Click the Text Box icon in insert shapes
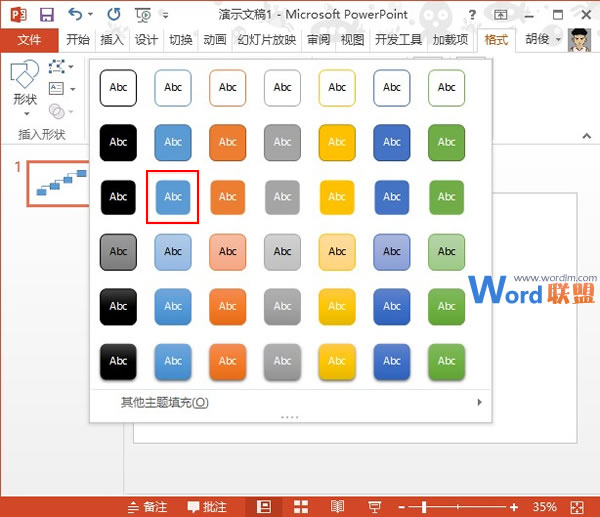 [x=56, y=89]
